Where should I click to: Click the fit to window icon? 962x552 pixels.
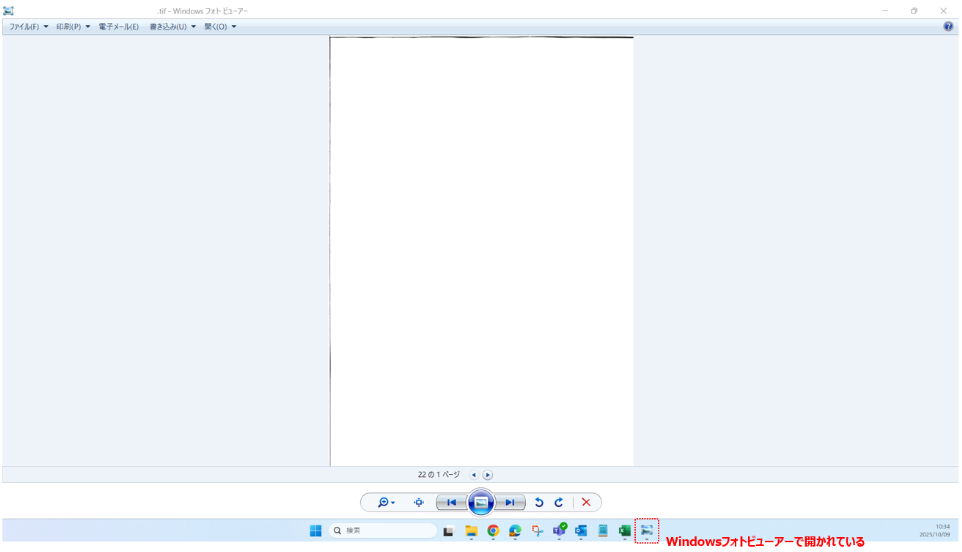(419, 503)
